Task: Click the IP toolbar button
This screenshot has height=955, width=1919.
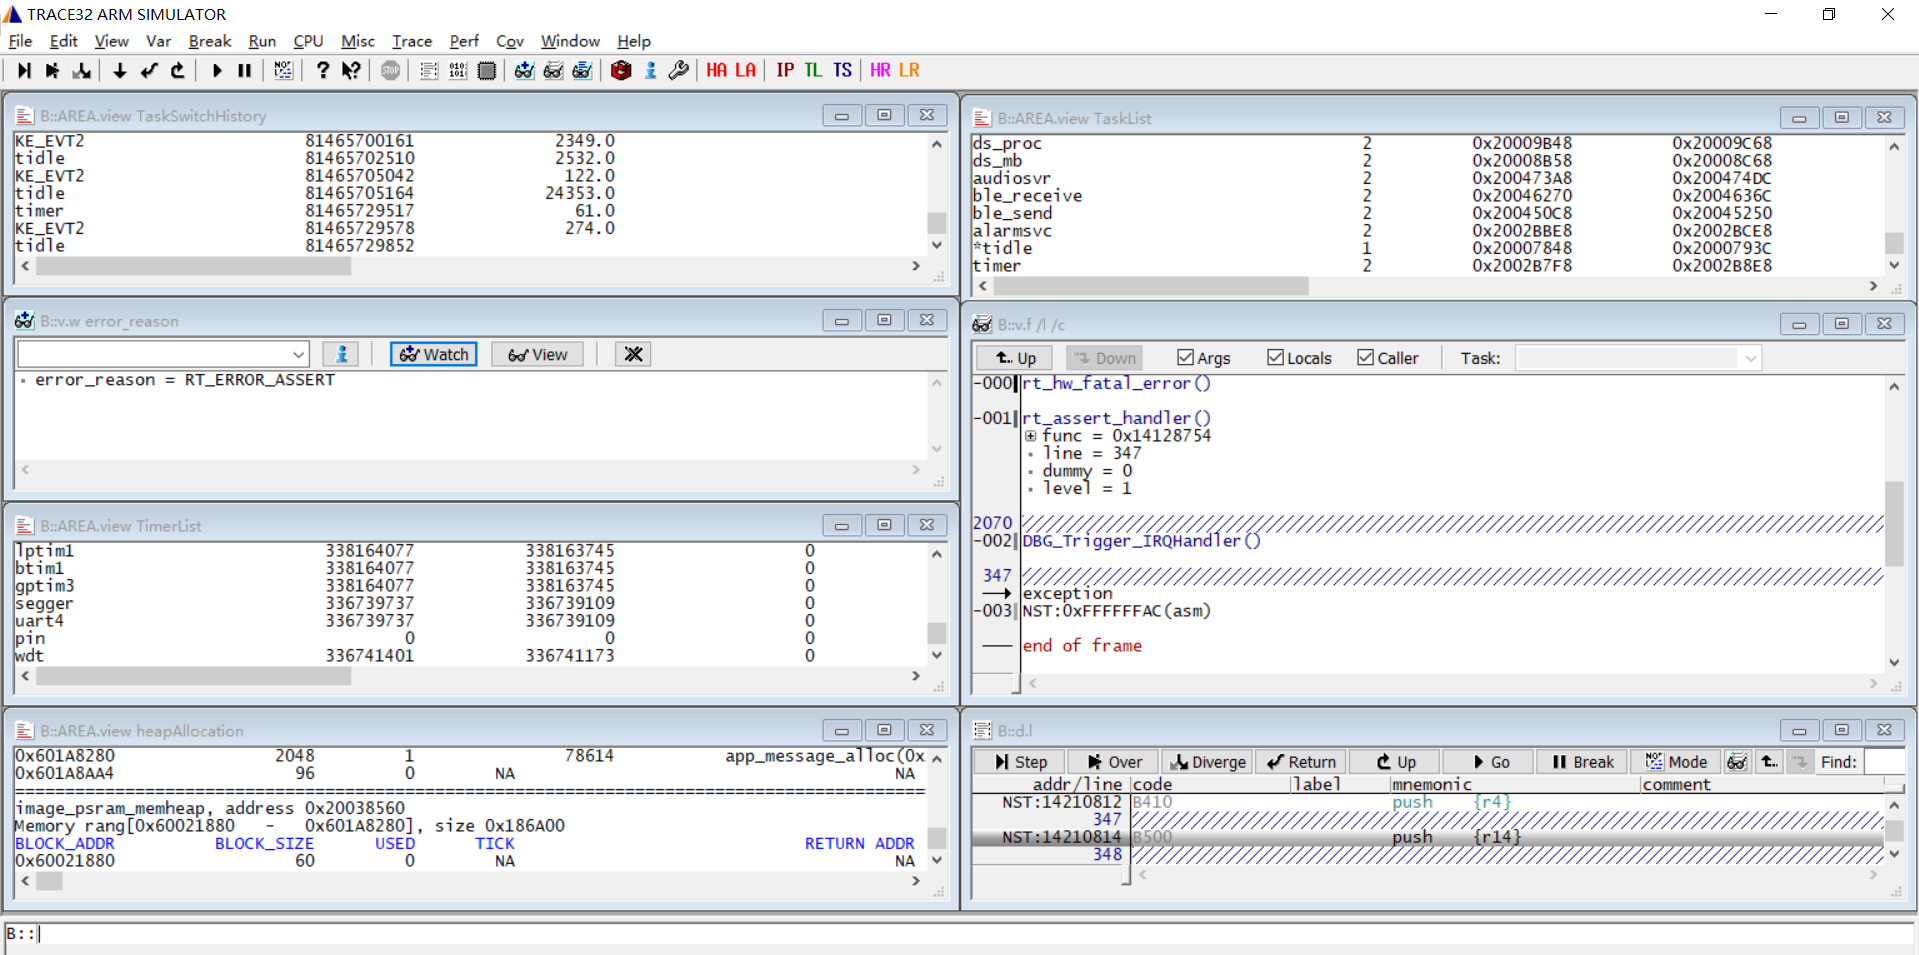Action: (785, 70)
